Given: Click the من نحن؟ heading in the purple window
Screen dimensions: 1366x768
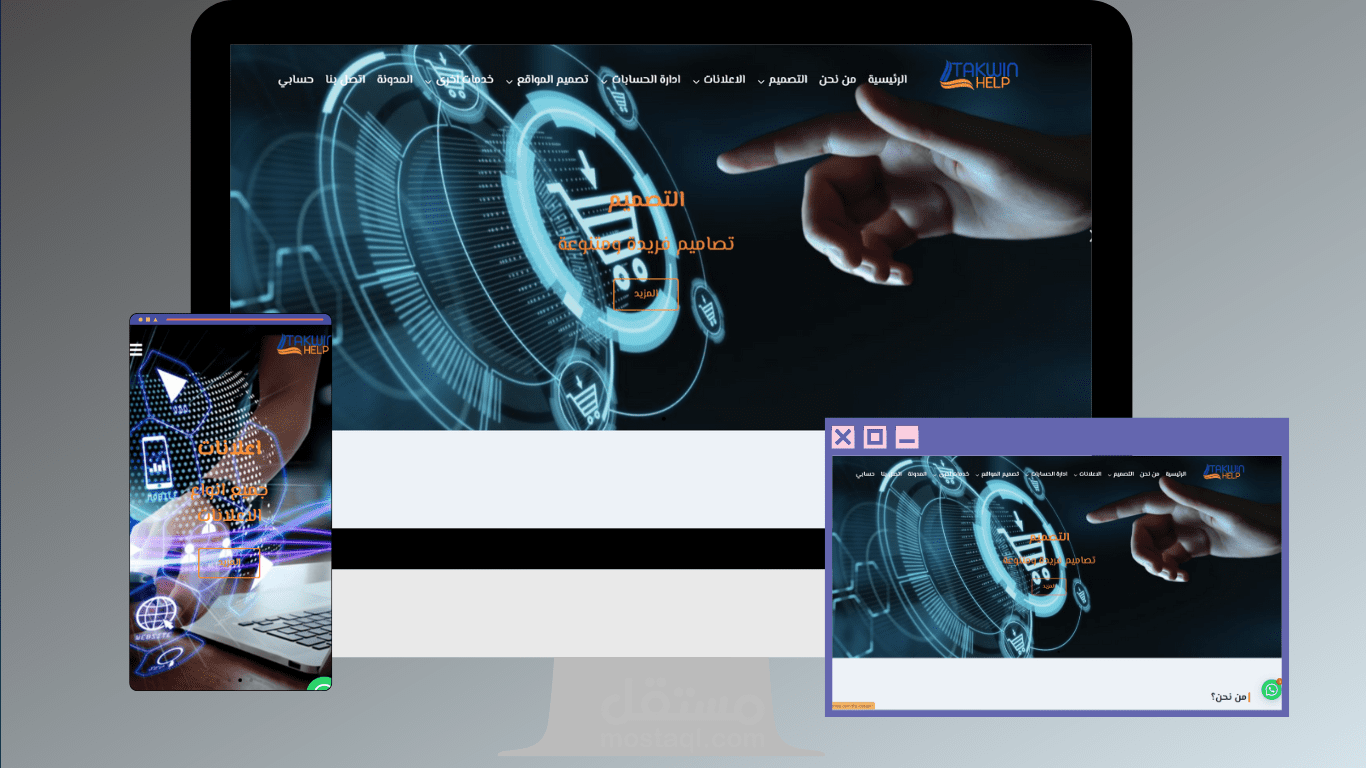Looking at the screenshot, I should [1230, 697].
